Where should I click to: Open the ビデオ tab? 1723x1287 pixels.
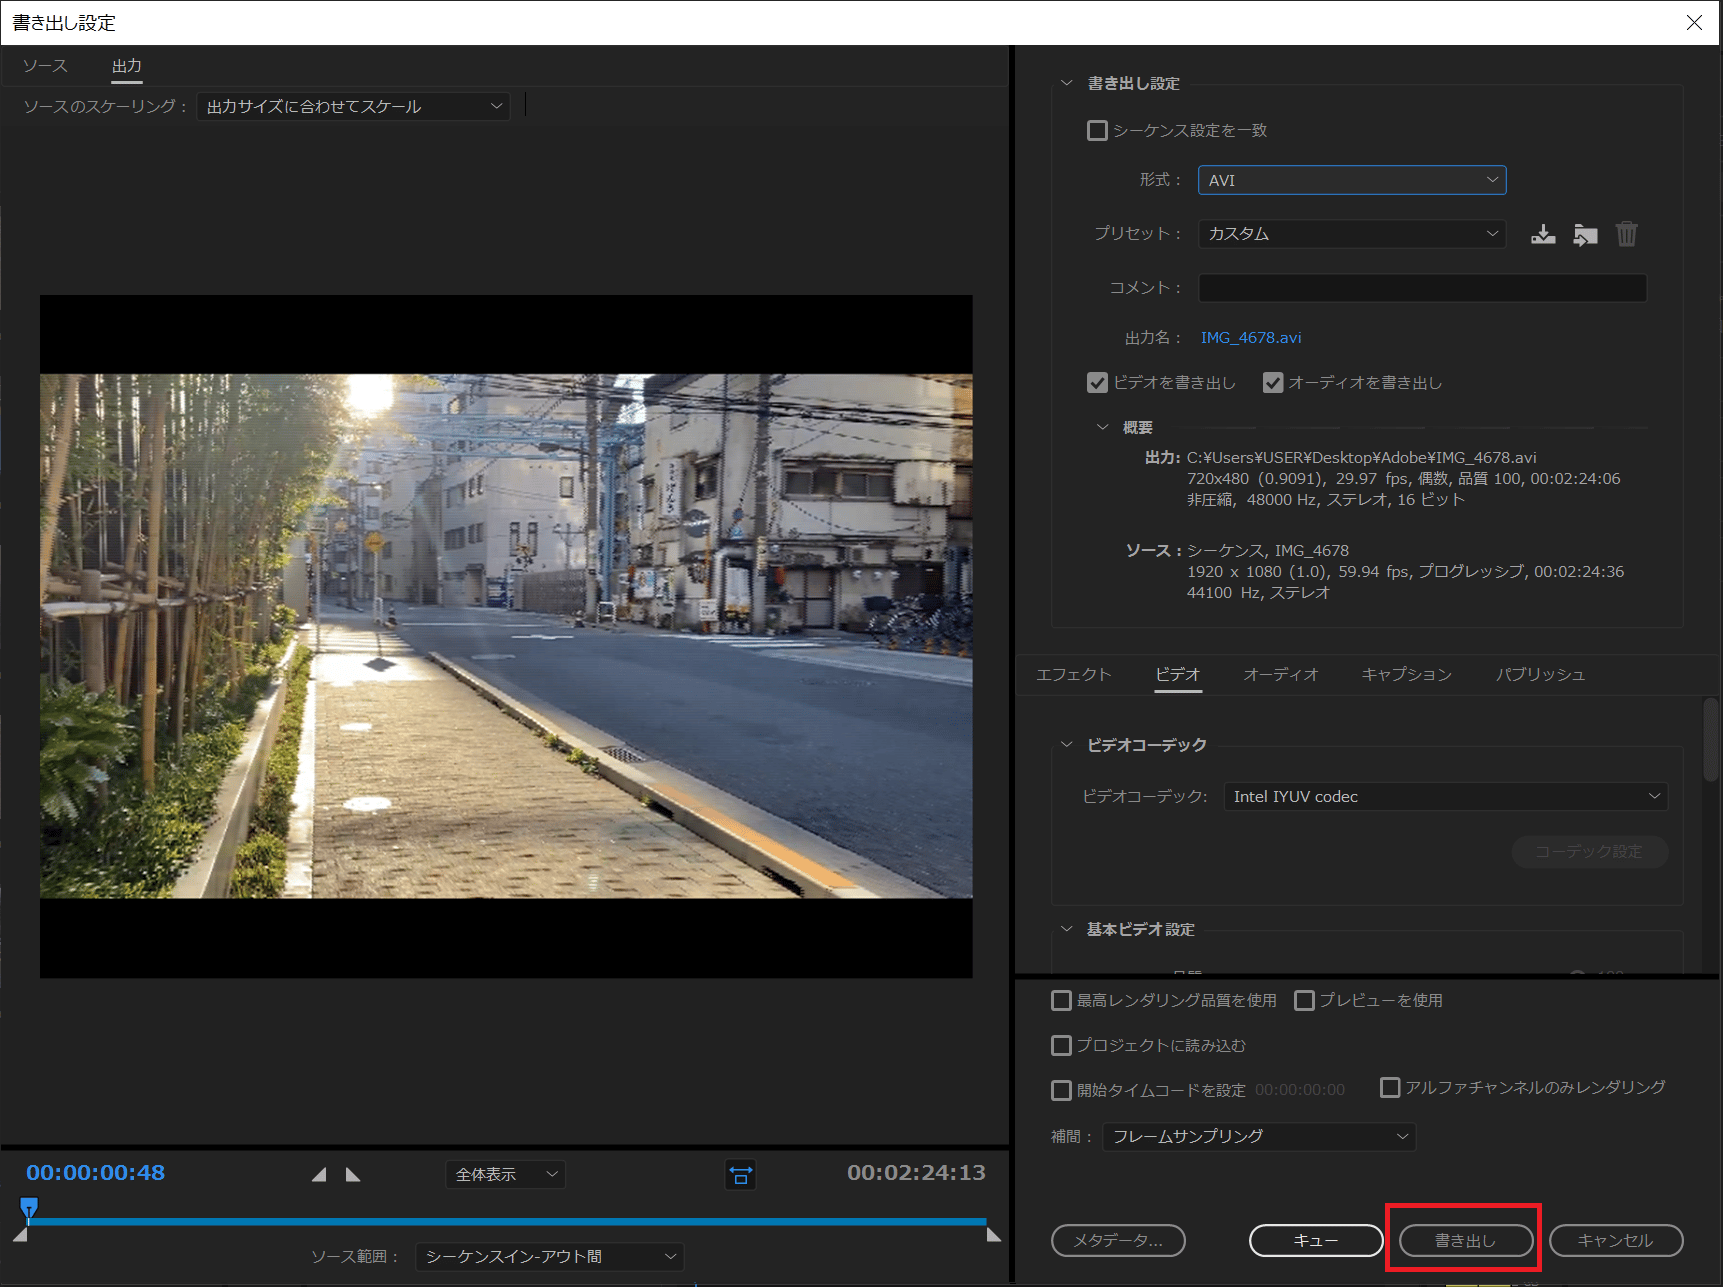pyautogui.click(x=1178, y=675)
